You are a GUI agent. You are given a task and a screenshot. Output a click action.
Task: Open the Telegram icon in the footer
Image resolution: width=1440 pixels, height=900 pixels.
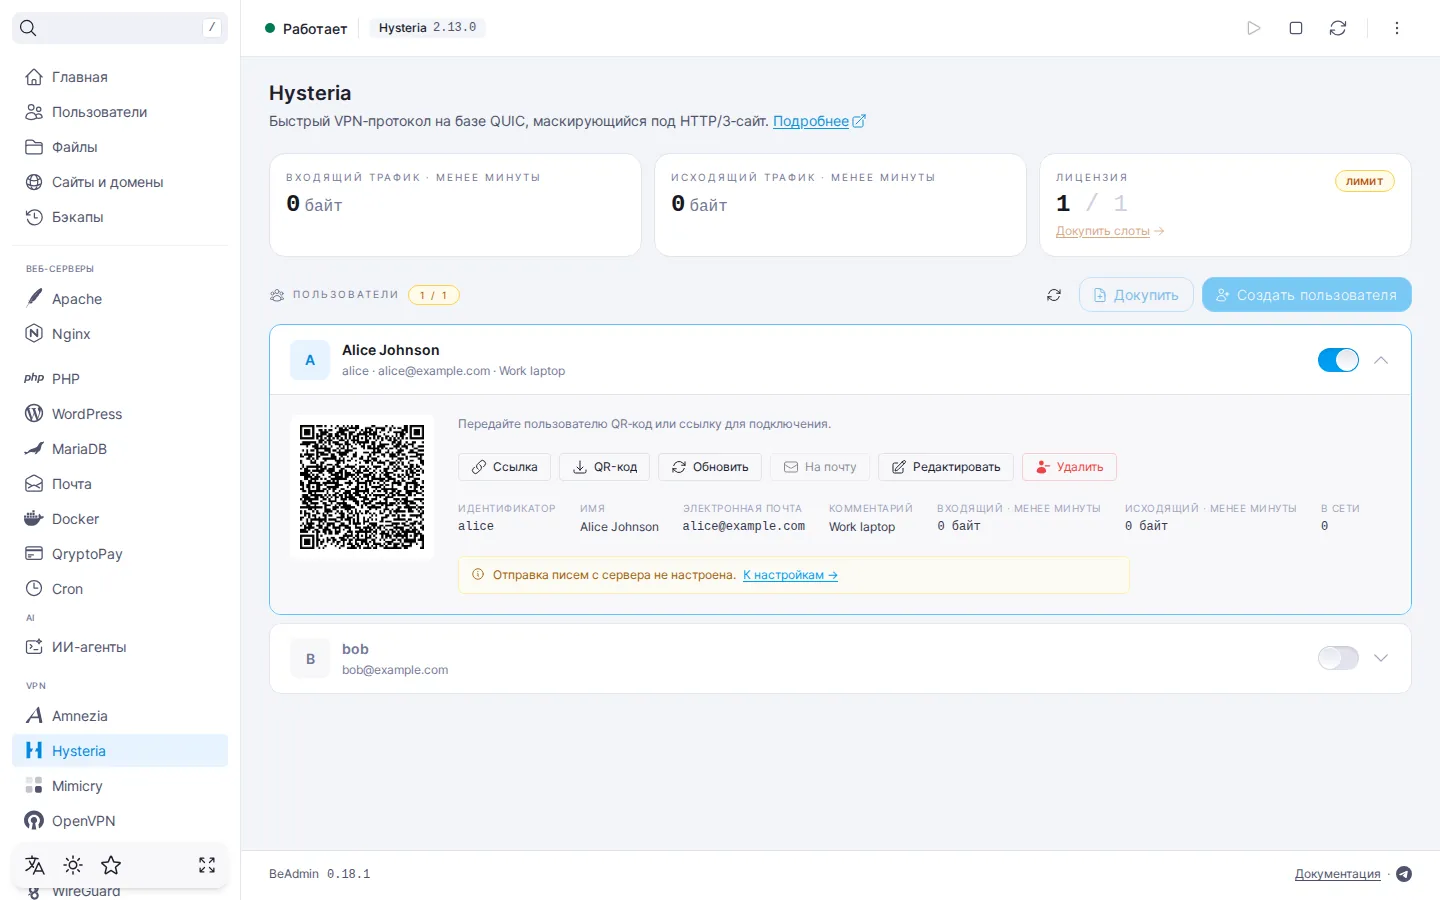tap(1404, 874)
